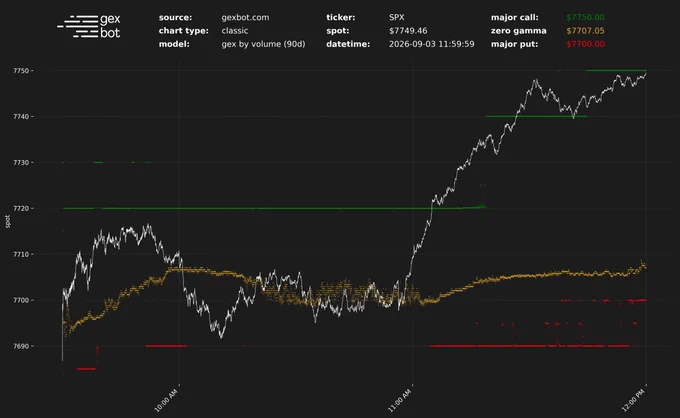Click the 'ticker:' label
Viewport: 680px width, 418px height.
point(340,17)
